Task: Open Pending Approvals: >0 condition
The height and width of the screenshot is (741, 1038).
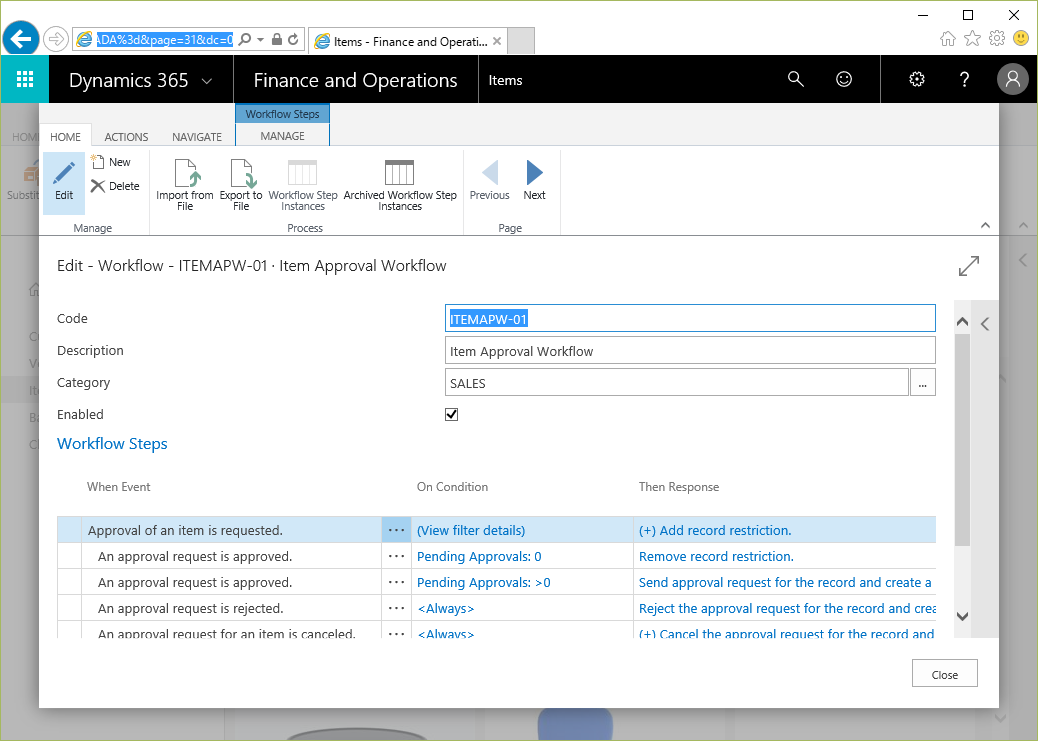Action: click(x=484, y=582)
